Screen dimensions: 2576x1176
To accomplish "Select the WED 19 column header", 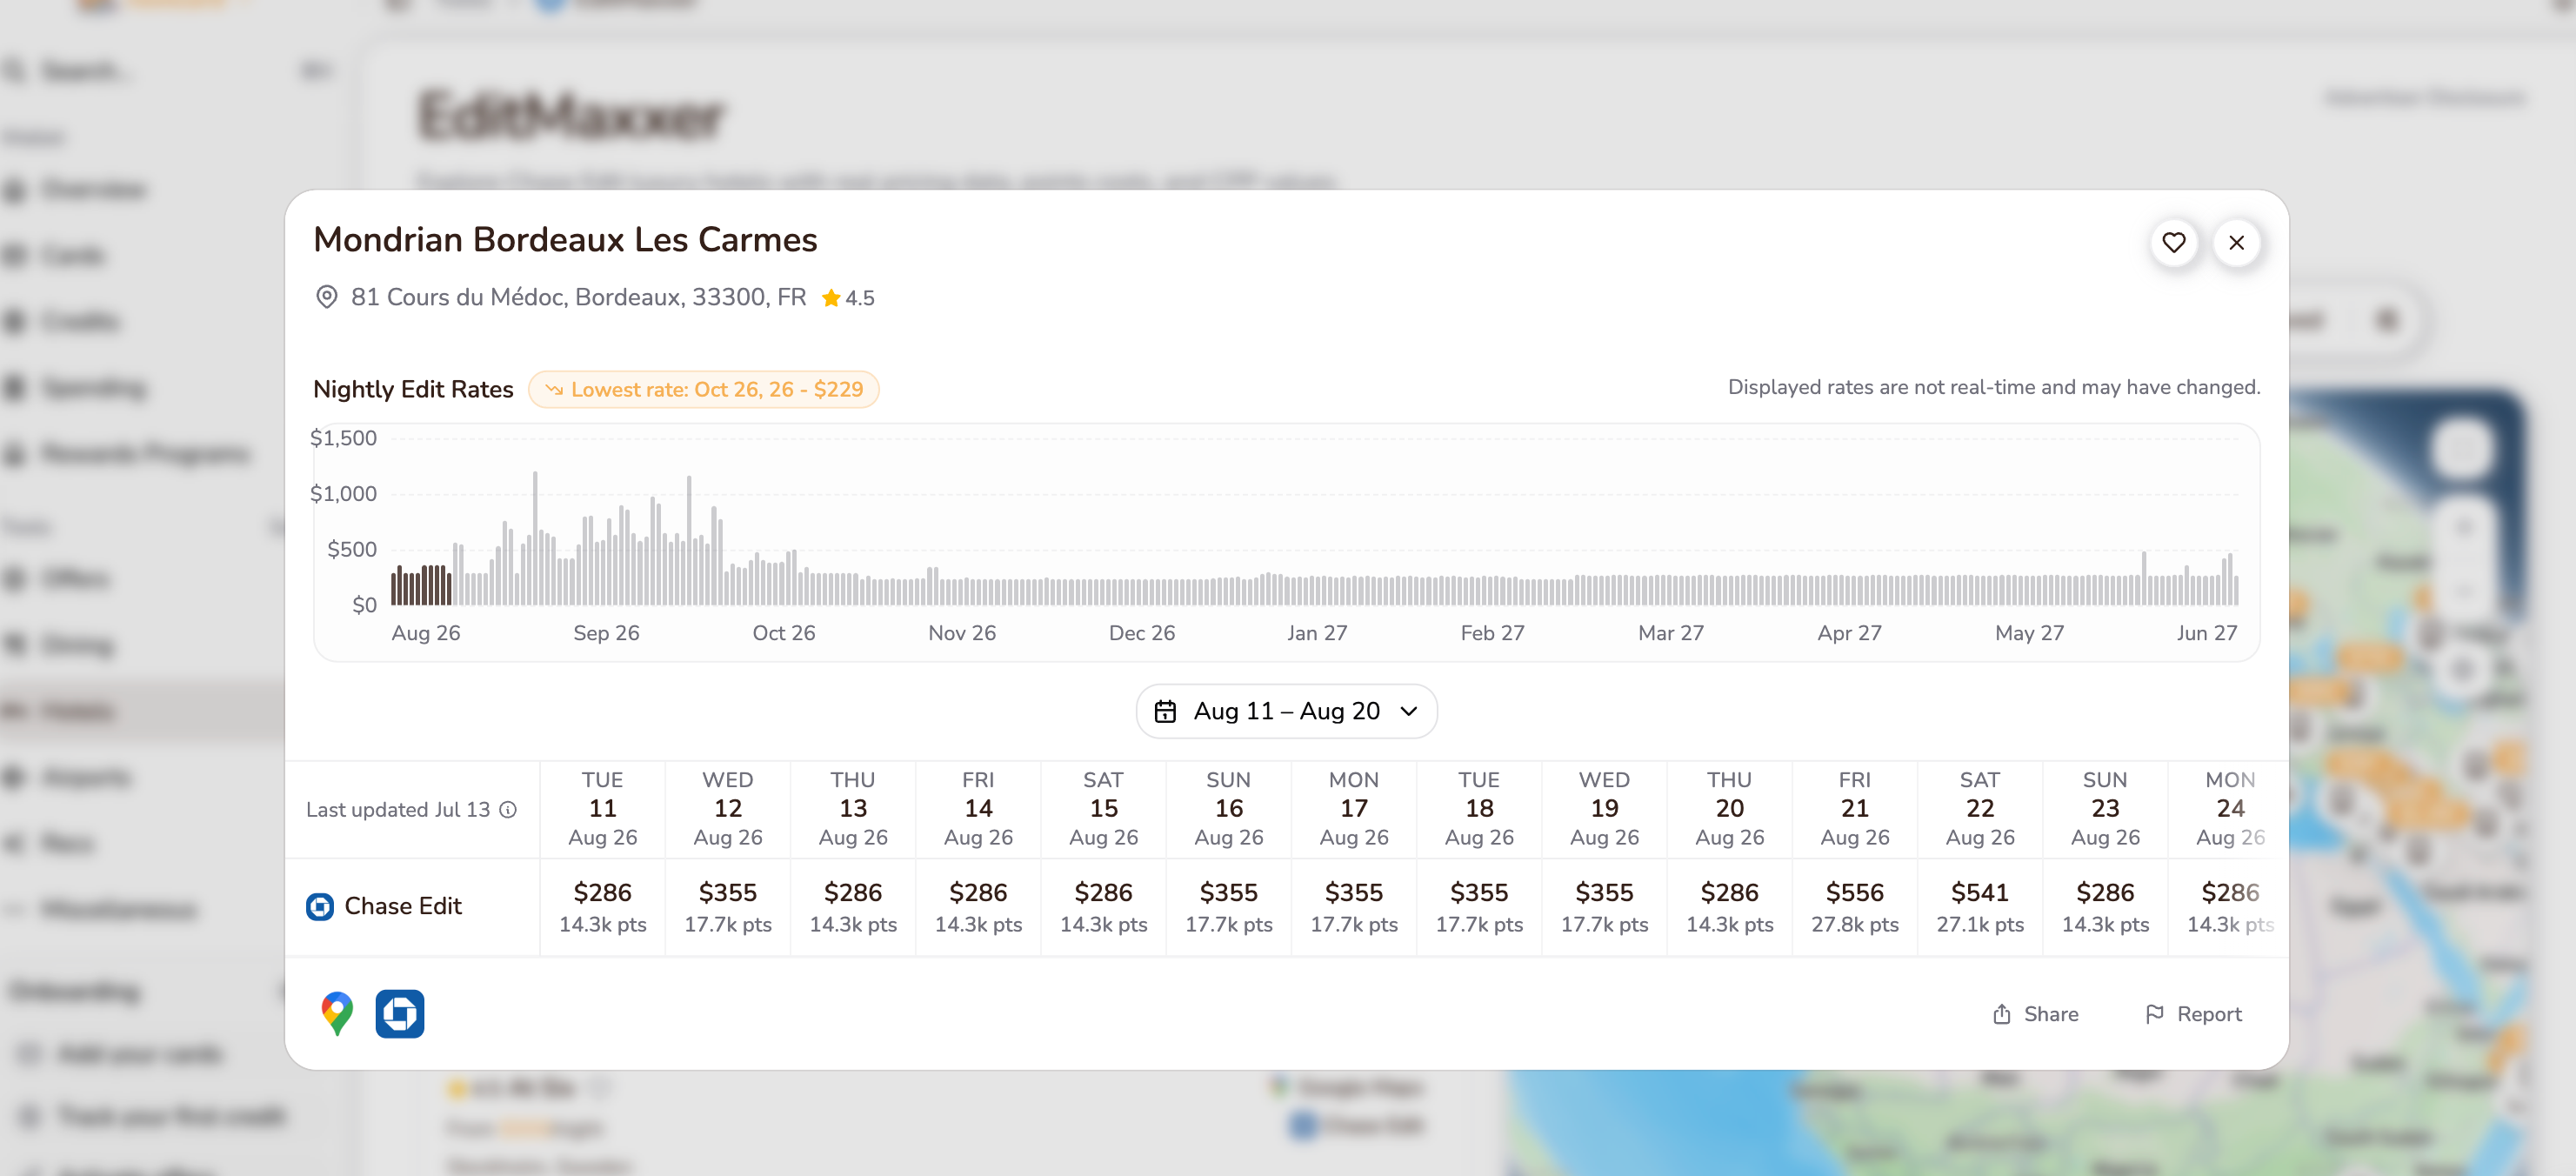I will [x=1605, y=808].
